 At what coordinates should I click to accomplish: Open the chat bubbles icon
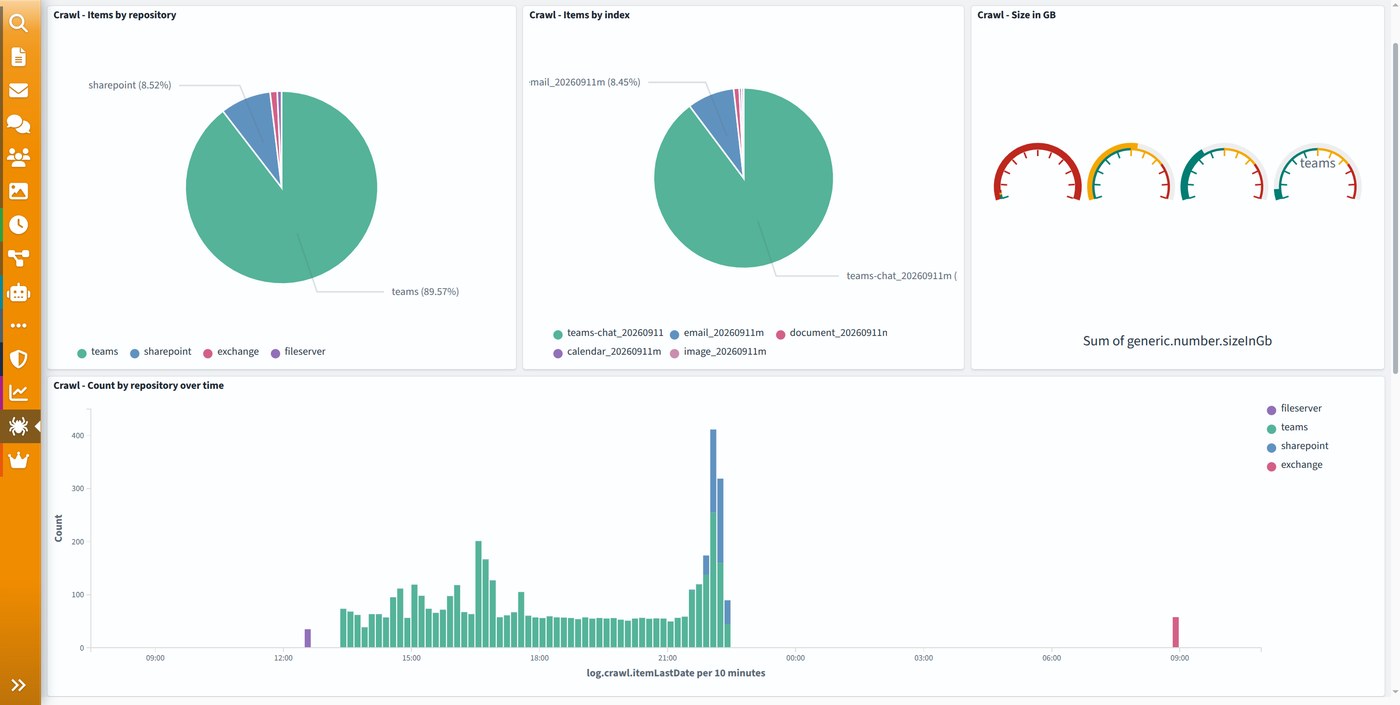click(x=18, y=124)
